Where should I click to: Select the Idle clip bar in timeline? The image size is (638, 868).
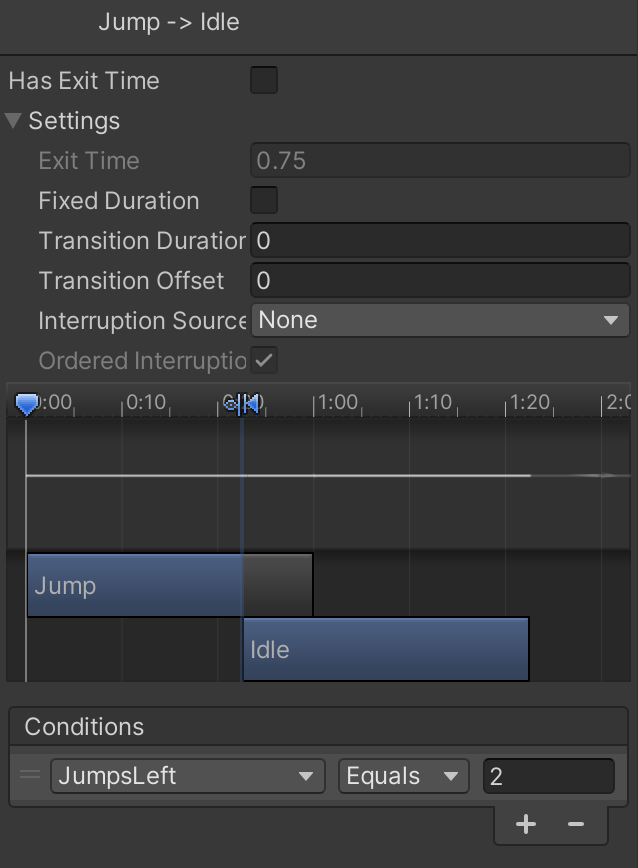pos(385,649)
